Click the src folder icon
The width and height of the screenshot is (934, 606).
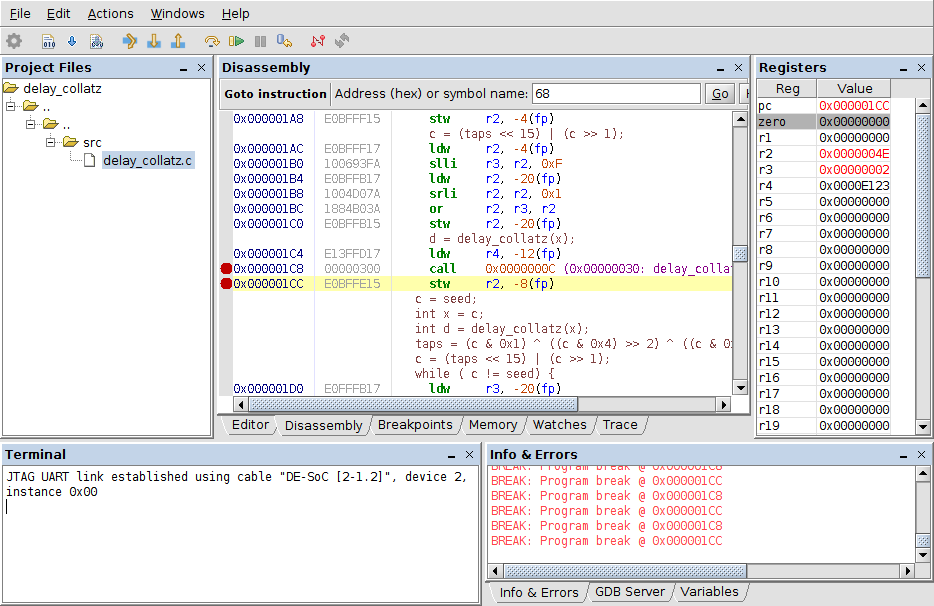pyautogui.click(x=71, y=142)
